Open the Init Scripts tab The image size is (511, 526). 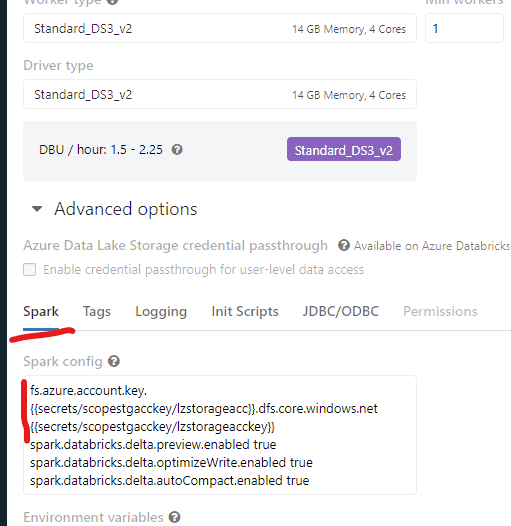pyautogui.click(x=245, y=311)
